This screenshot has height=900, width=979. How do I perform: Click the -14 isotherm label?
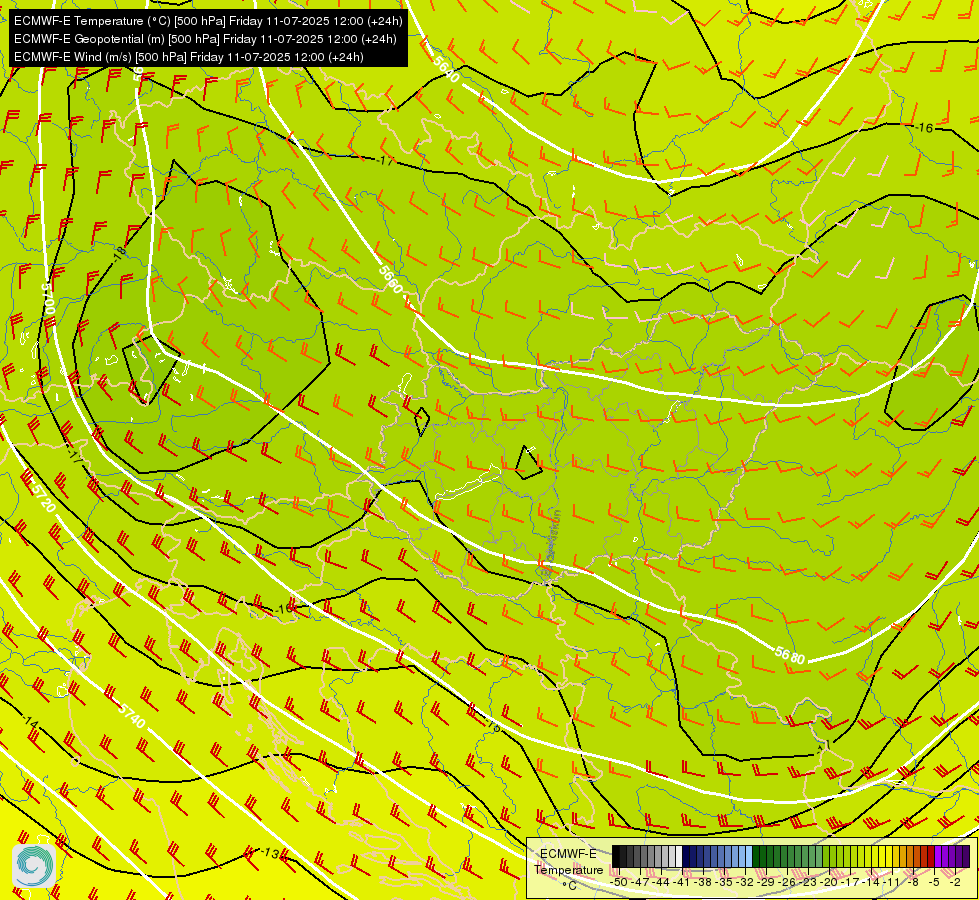coord(30,723)
